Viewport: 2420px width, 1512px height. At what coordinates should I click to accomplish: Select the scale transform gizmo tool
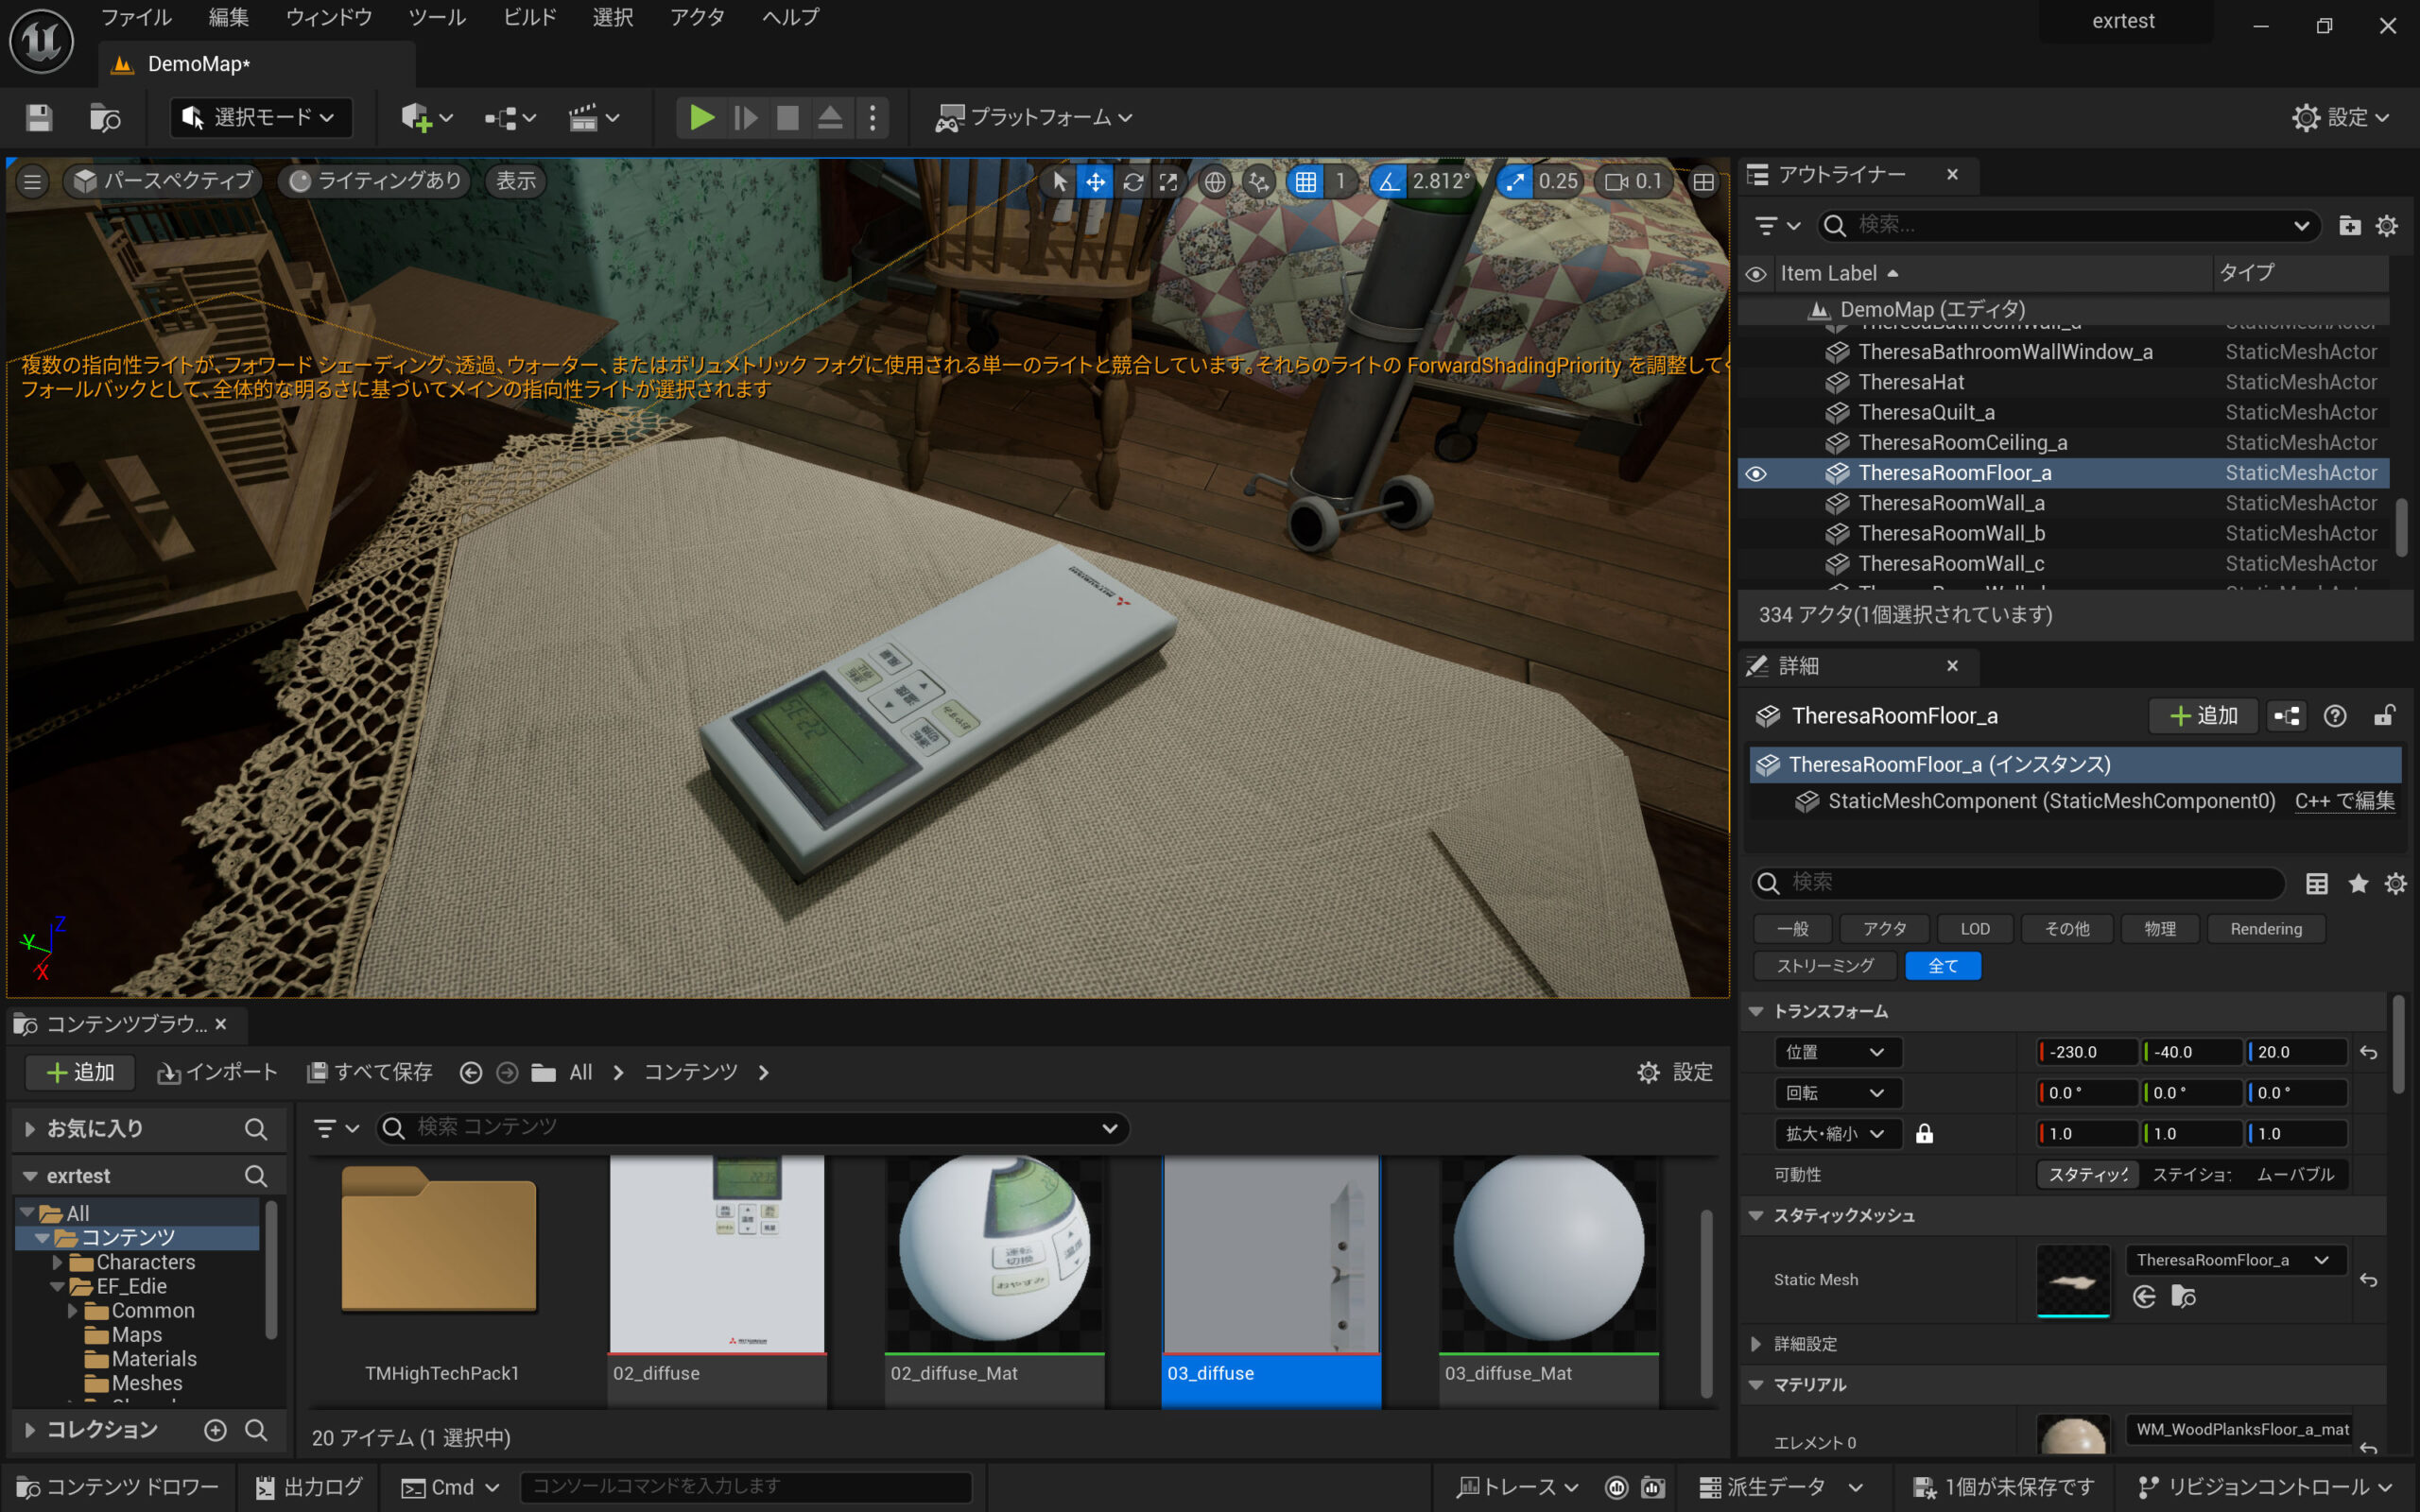click(x=1168, y=182)
